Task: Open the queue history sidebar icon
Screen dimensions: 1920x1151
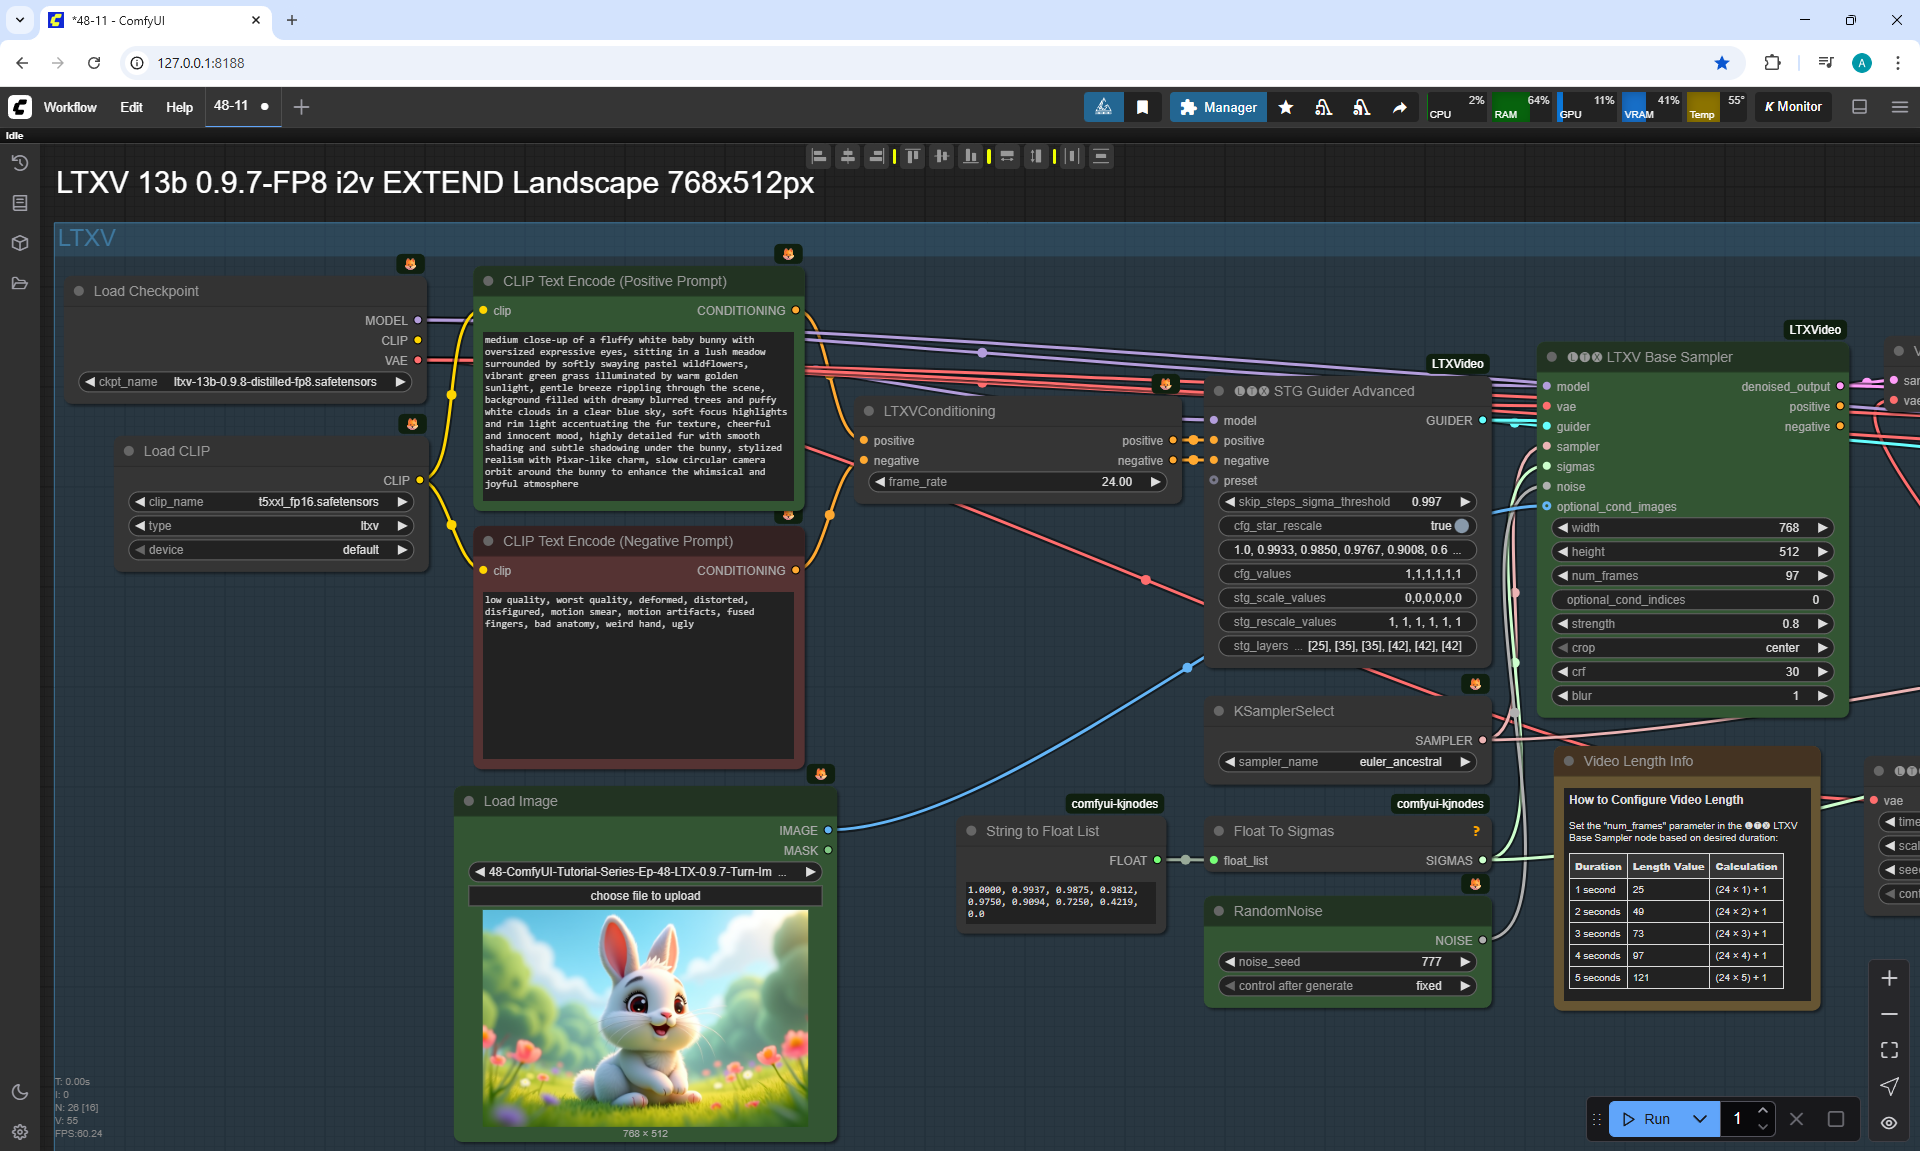Action: pos(19,163)
